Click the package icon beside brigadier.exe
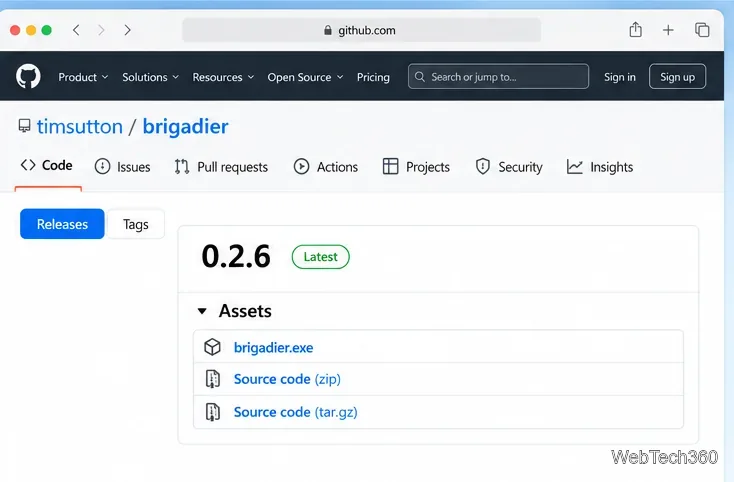Viewport: 734px width, 482px height. 213,347
